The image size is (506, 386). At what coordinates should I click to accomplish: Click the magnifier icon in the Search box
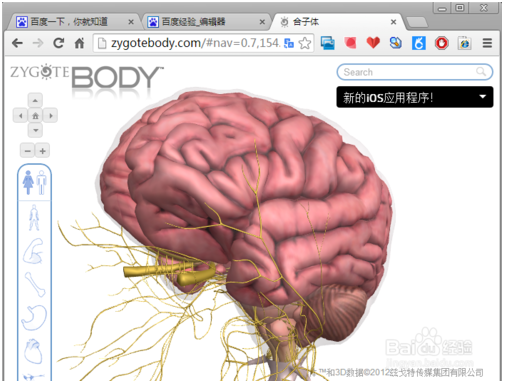[x=481, y=72]
